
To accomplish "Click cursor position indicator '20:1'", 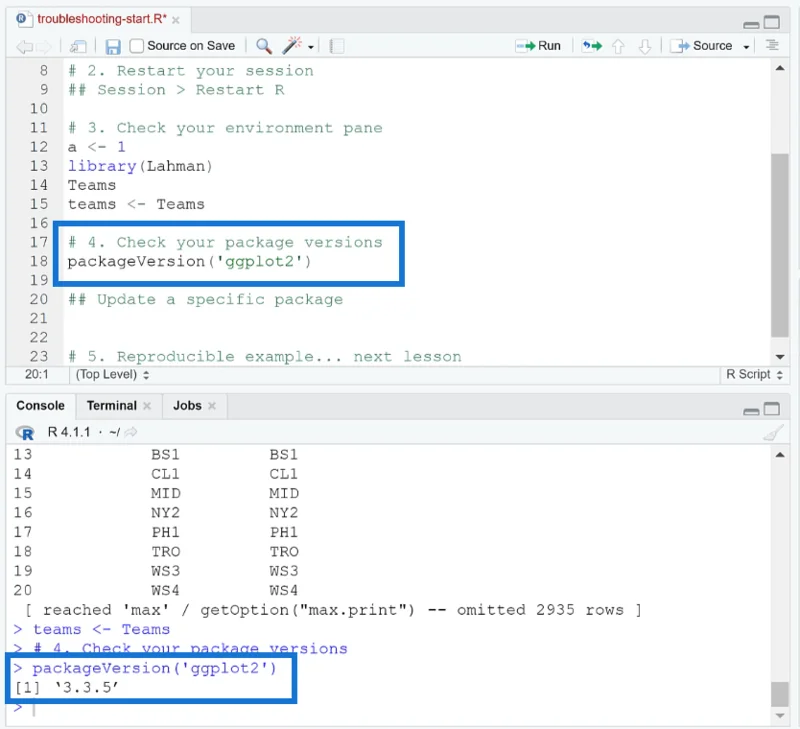I will tap(36, 374).
